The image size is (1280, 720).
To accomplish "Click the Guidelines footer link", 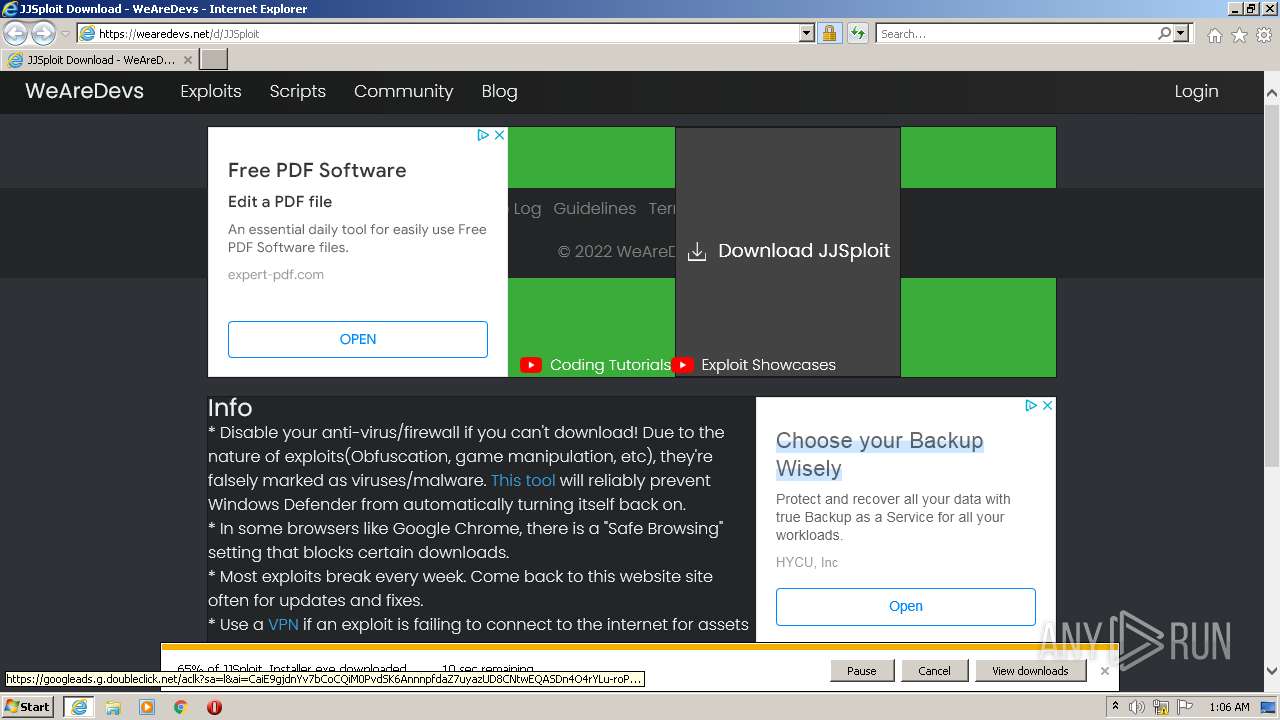I will click(595, 208).
